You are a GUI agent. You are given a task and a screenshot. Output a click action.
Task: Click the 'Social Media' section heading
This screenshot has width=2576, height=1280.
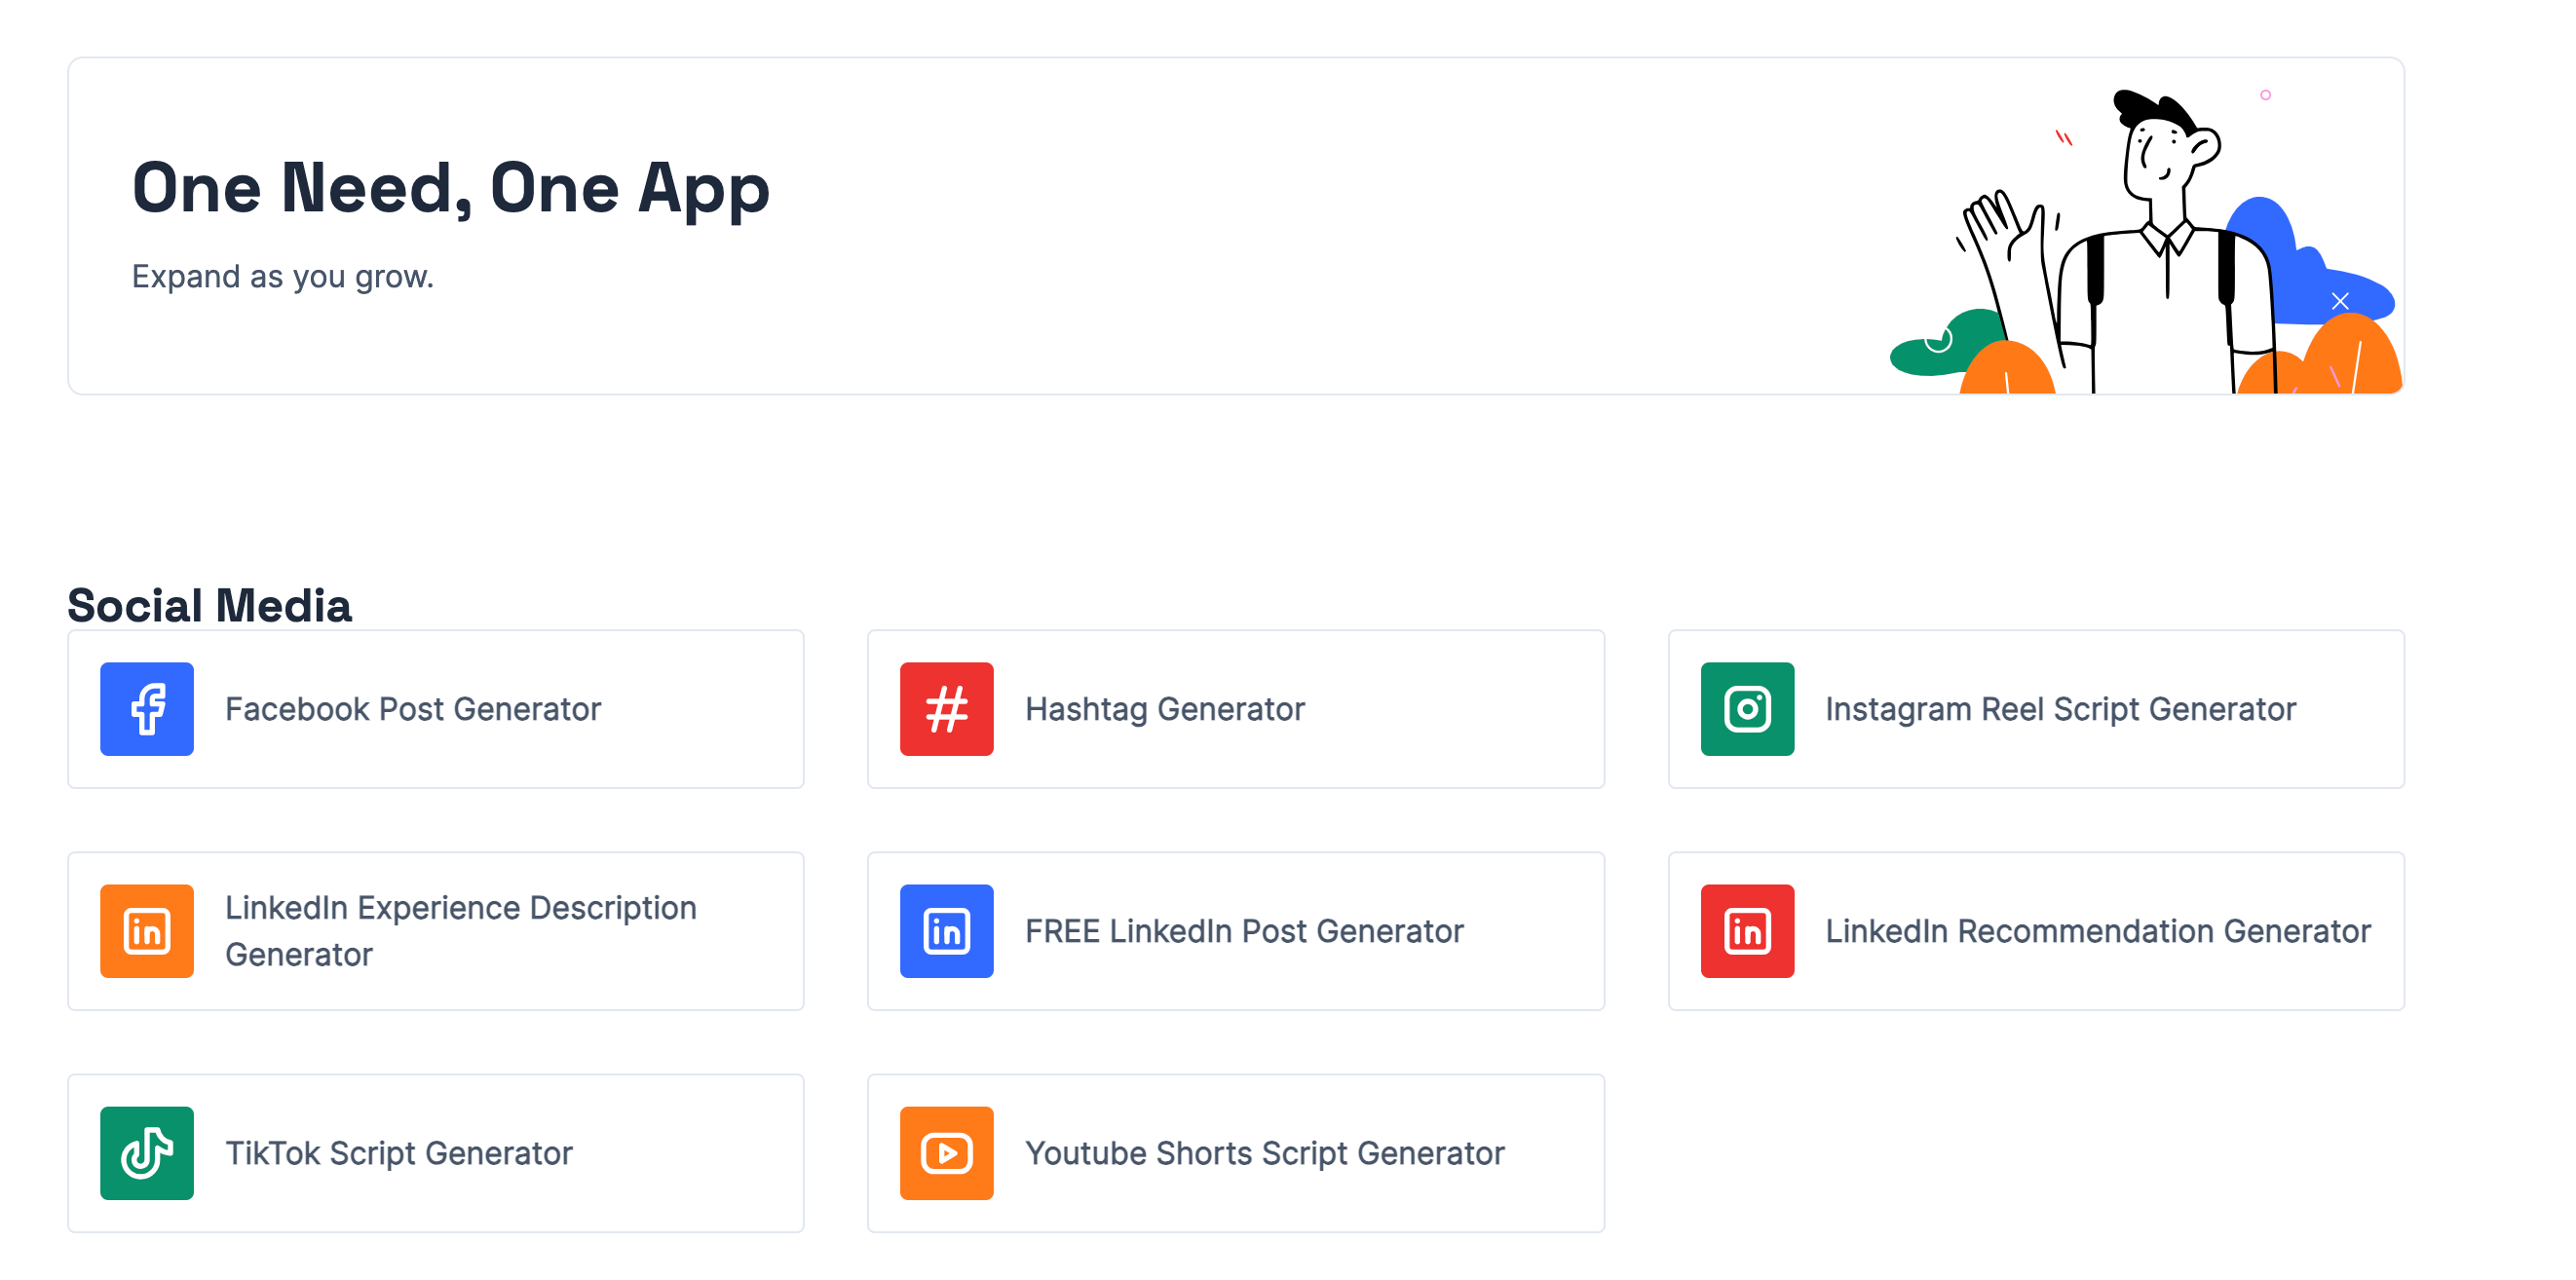[x=210, y=605]
